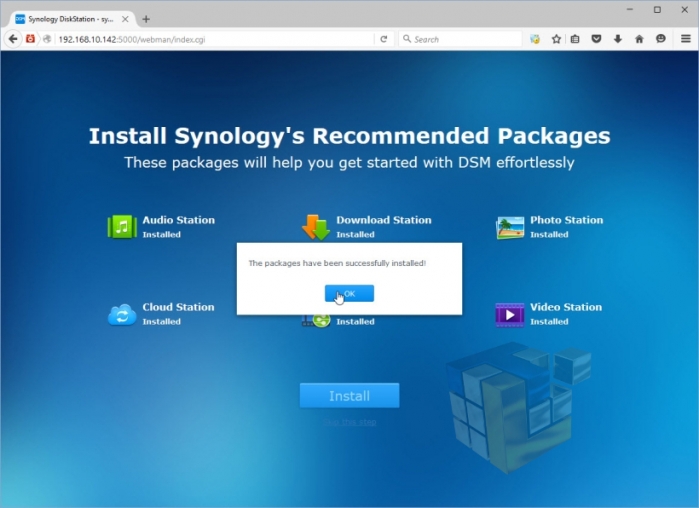Click the Skip this step link
699x508 pixels.
350,422
